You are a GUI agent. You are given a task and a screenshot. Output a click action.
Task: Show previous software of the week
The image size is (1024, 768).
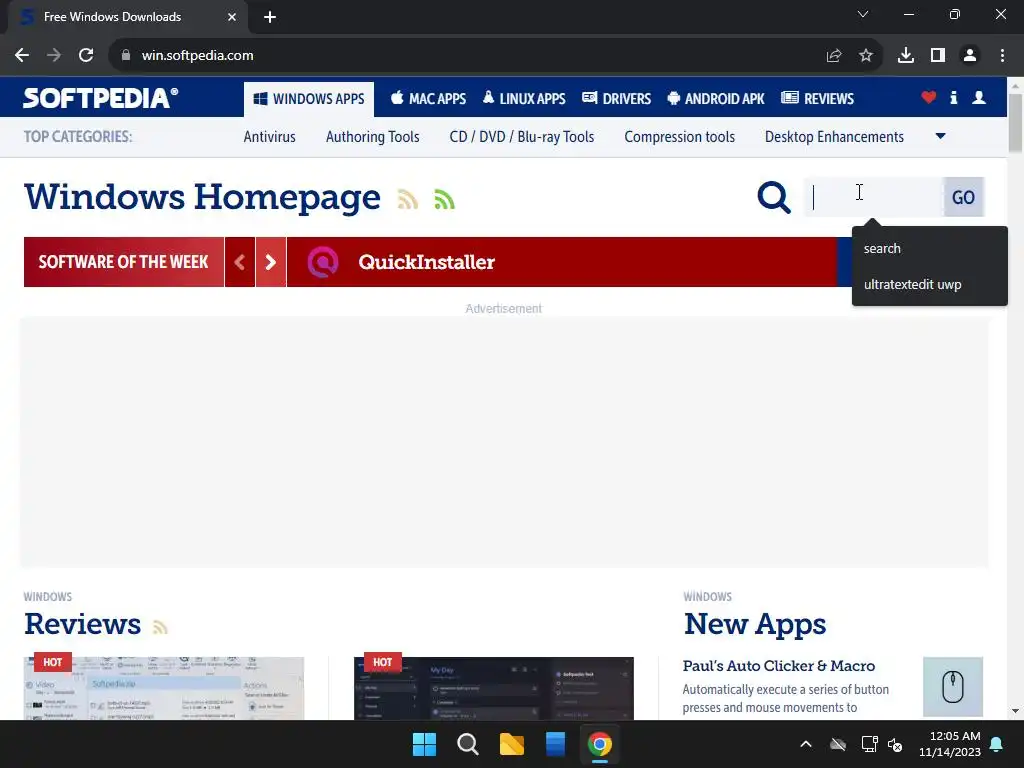pyautogui.click(x=240, y=262)
